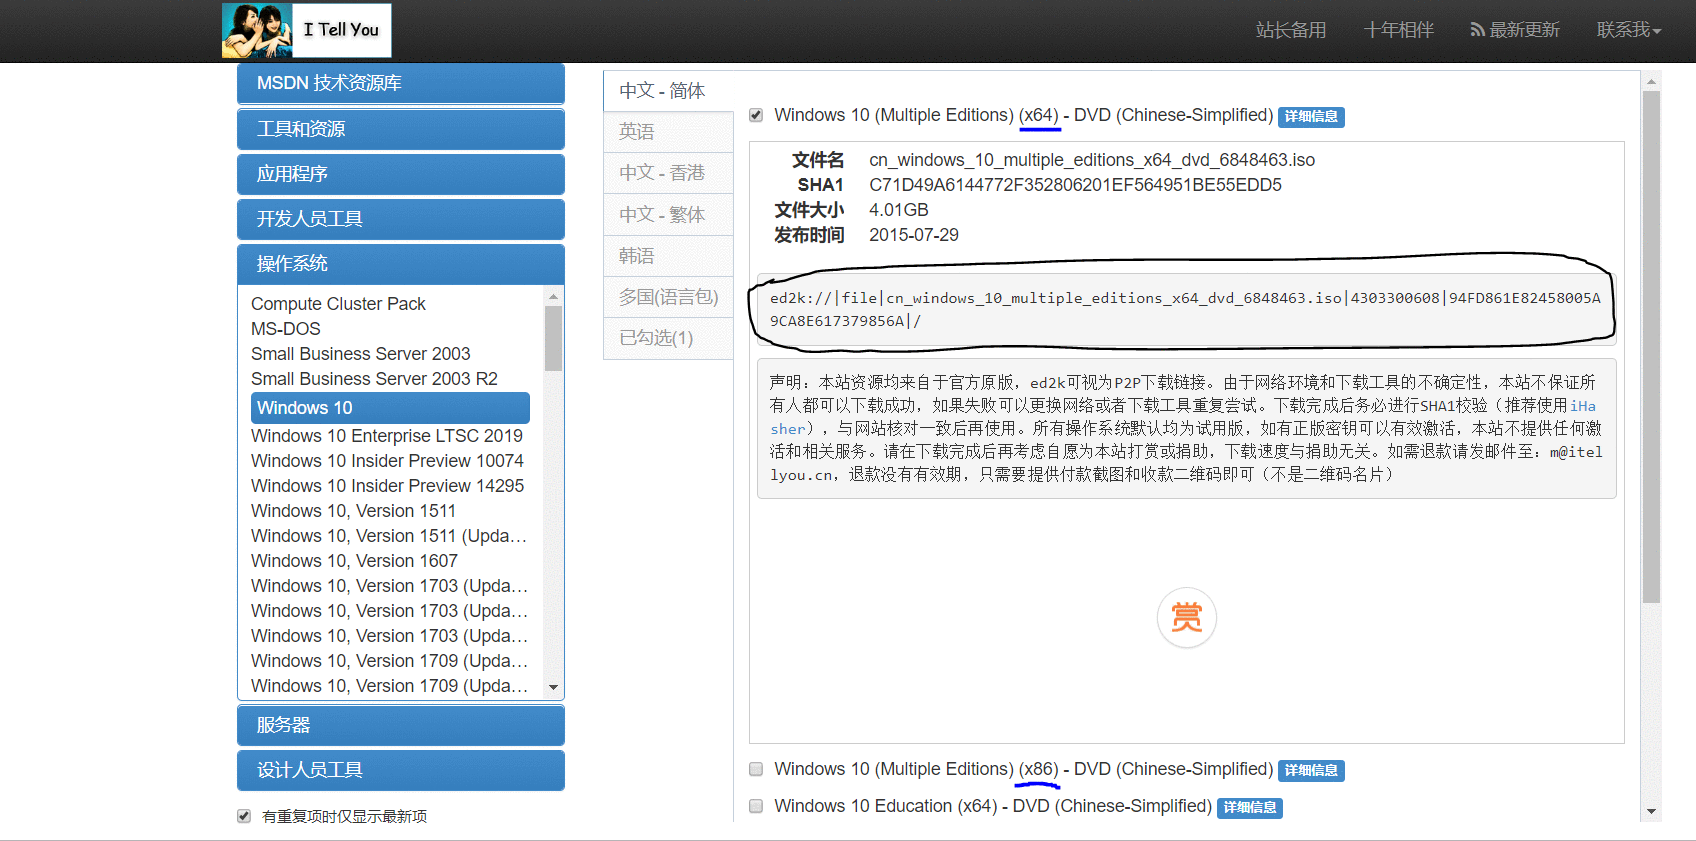1696x841 pixels.
Task: Open the 联系我 dropdown menu
Action: point(1629,30)
